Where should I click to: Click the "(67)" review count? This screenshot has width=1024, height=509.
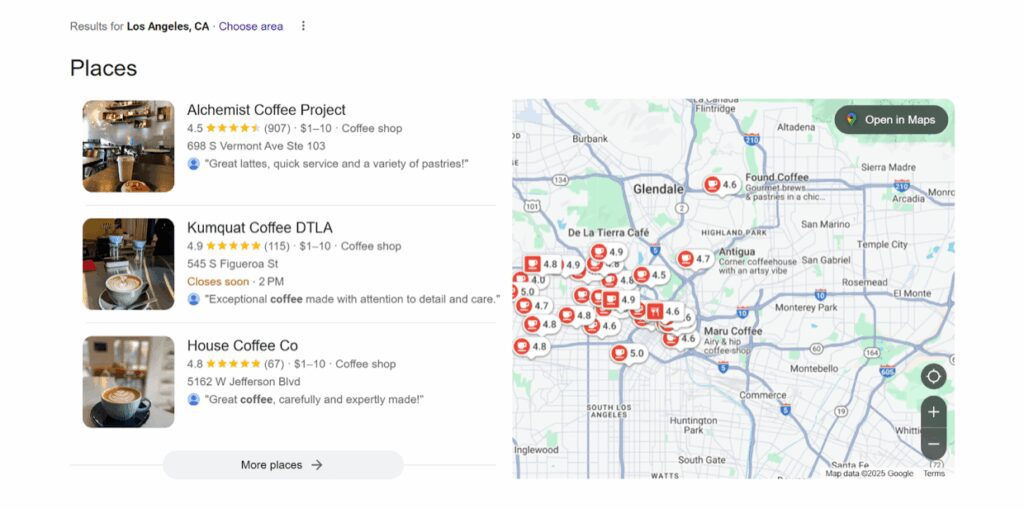[274, 364]
